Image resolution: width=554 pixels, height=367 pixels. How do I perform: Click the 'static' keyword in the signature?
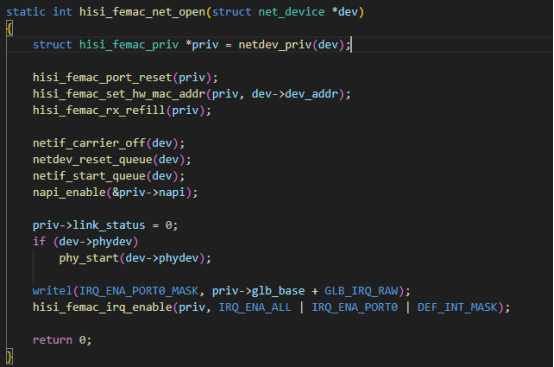[26, 12]
